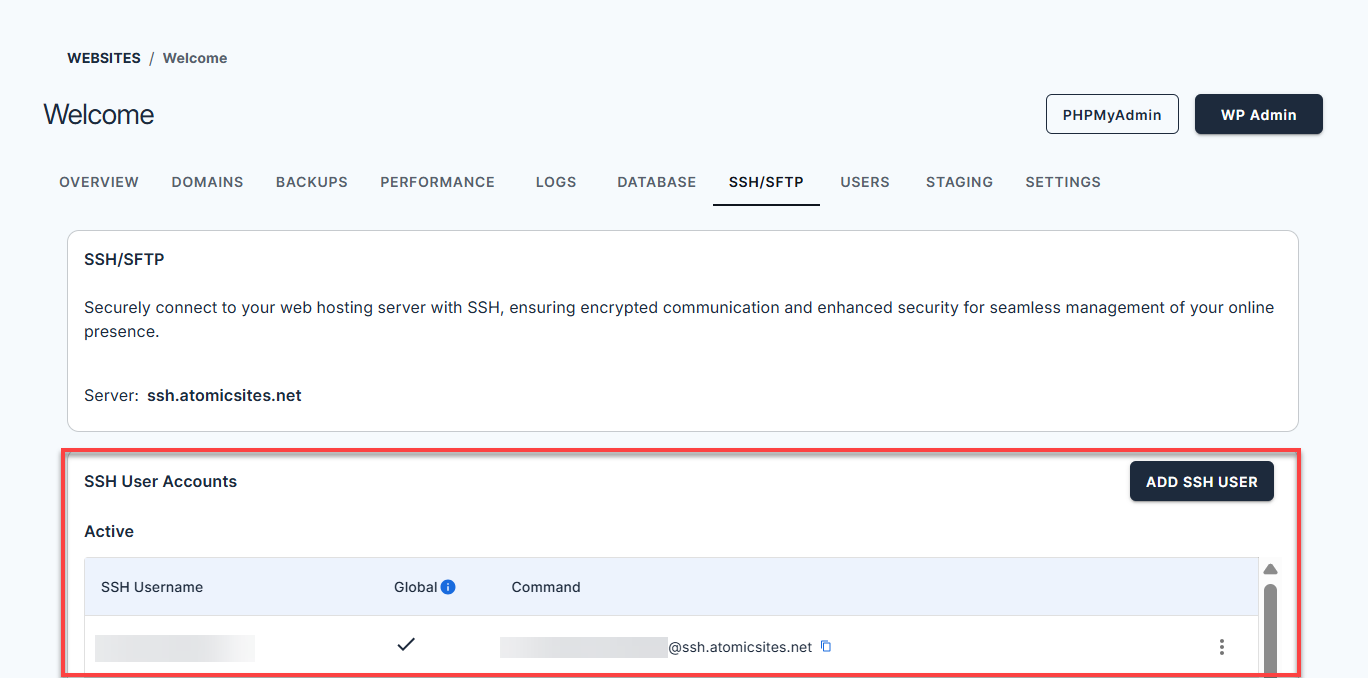Select the SSH/SFTP tab
This screenshot has width=1368, height=678.
click(766, 182)
